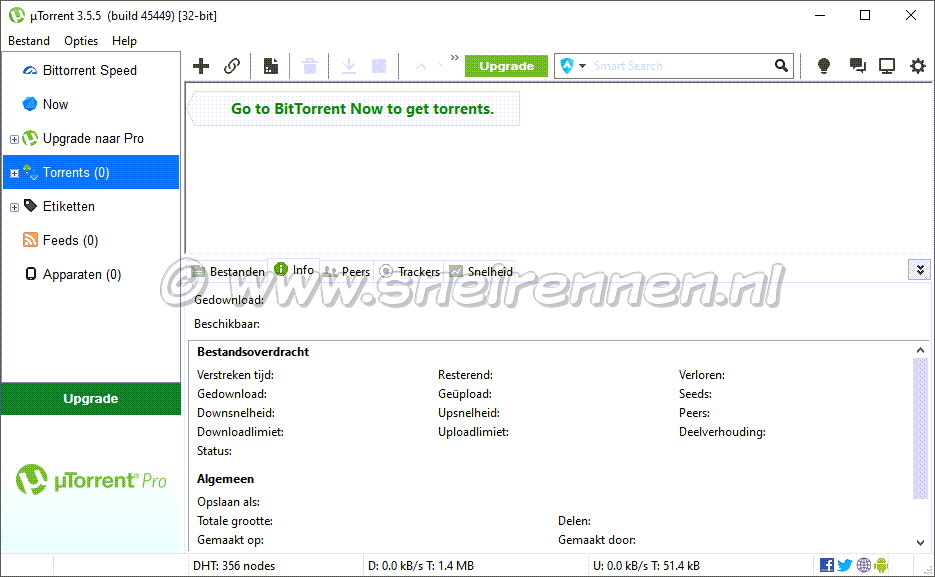Image resolution: width=935 pixels, height=577 pixels.
Task: Click the download speed status D: 0.0 kB/s
Action: click(x=421, y=566)
